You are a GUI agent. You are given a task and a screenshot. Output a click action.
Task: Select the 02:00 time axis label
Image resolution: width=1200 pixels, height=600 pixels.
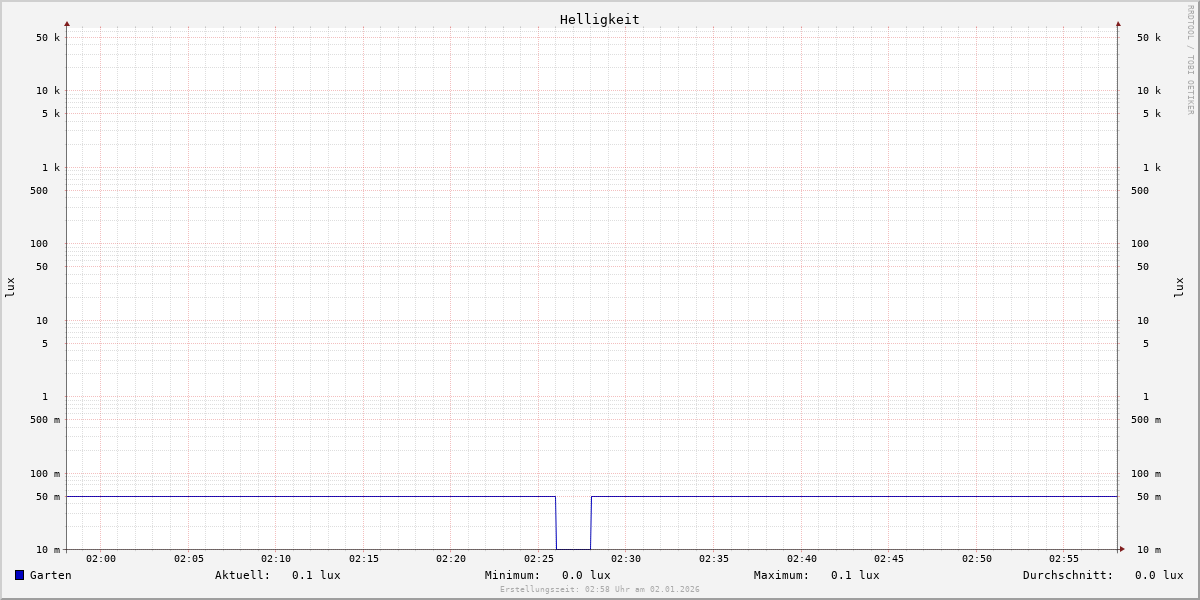pos(101,559)
